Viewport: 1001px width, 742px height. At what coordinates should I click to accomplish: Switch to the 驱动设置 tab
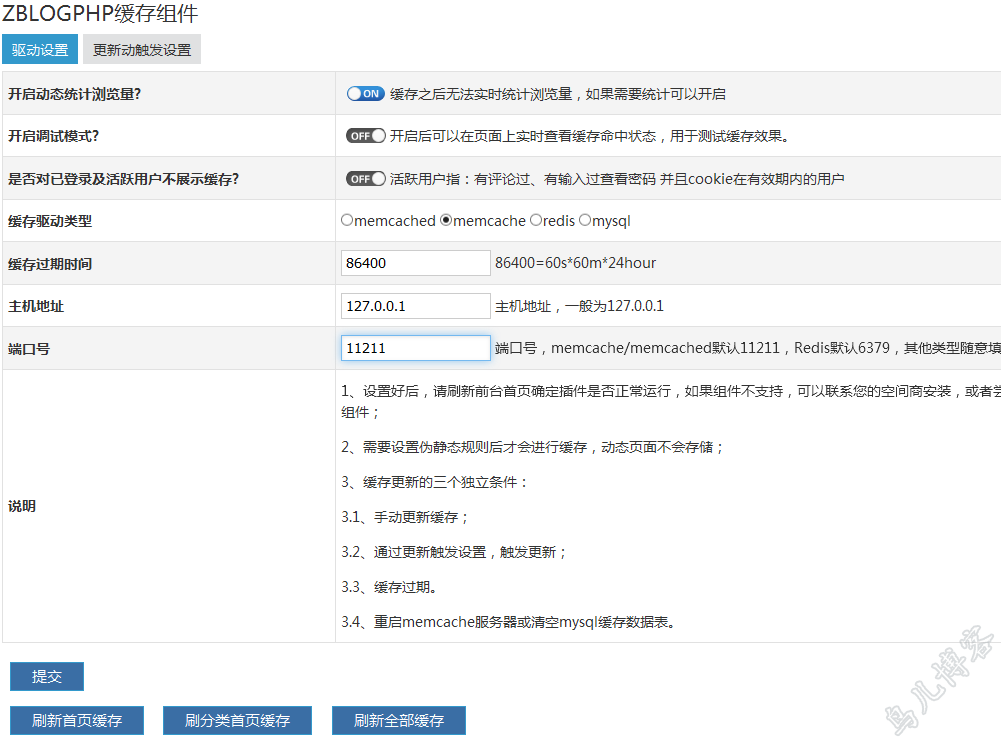[40, 49]
